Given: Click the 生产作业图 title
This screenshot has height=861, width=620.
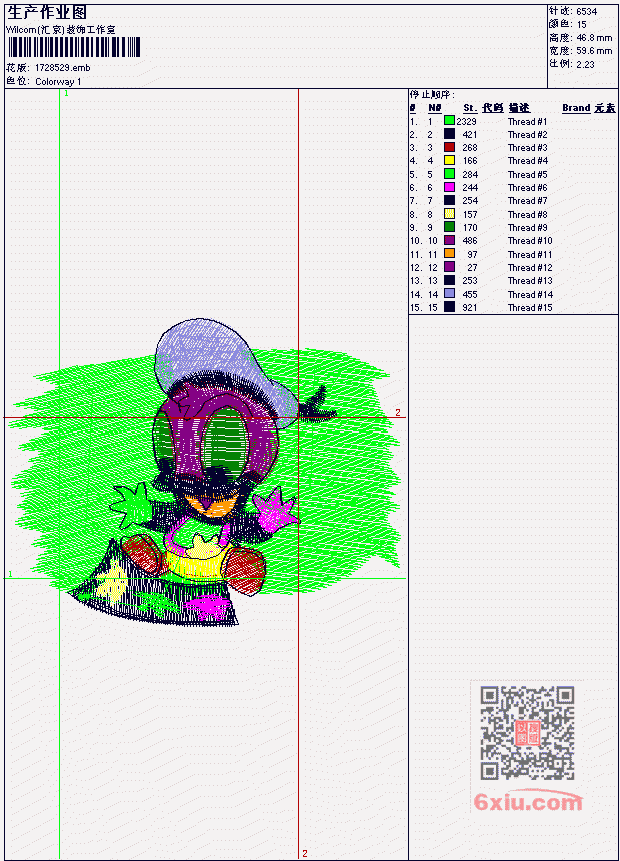Looking at the screenshot, I should (x=47, y=13).
